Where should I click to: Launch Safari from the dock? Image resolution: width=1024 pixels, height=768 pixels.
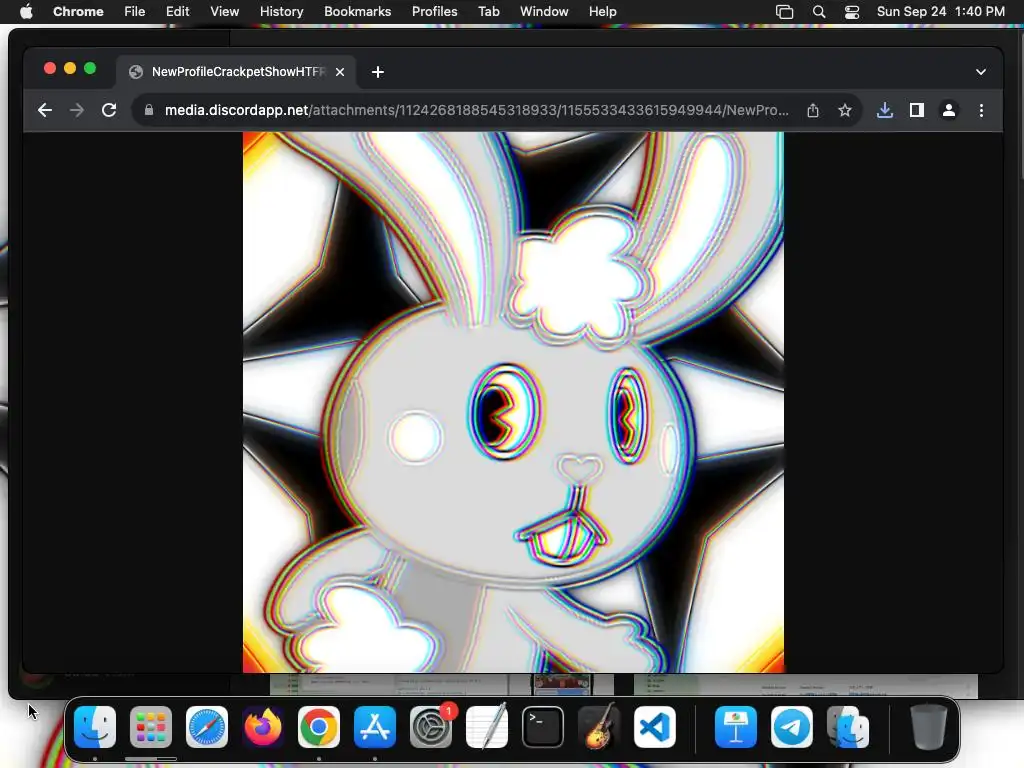pos(207,727)
